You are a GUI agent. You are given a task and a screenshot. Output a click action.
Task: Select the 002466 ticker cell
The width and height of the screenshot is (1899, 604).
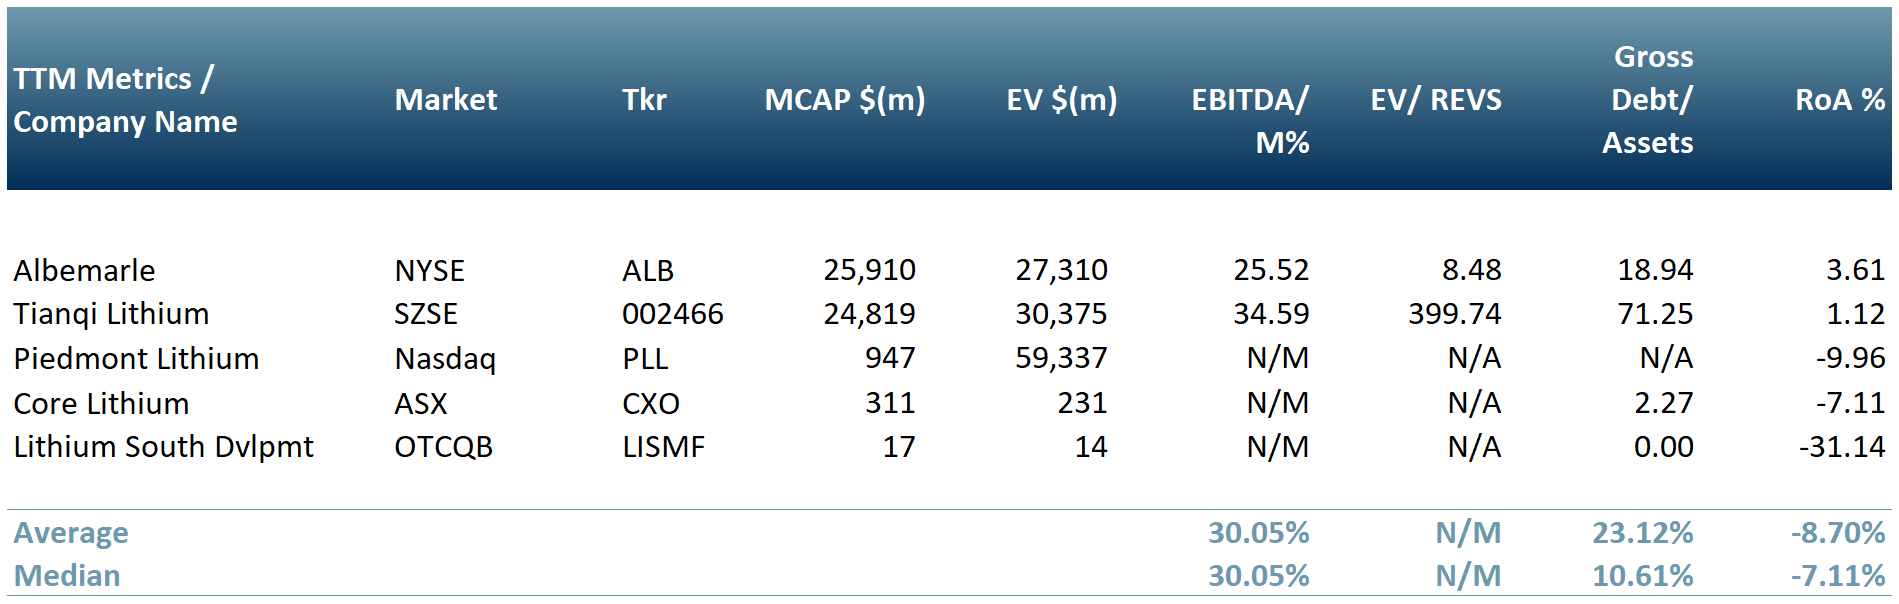[x=672, y=314]
